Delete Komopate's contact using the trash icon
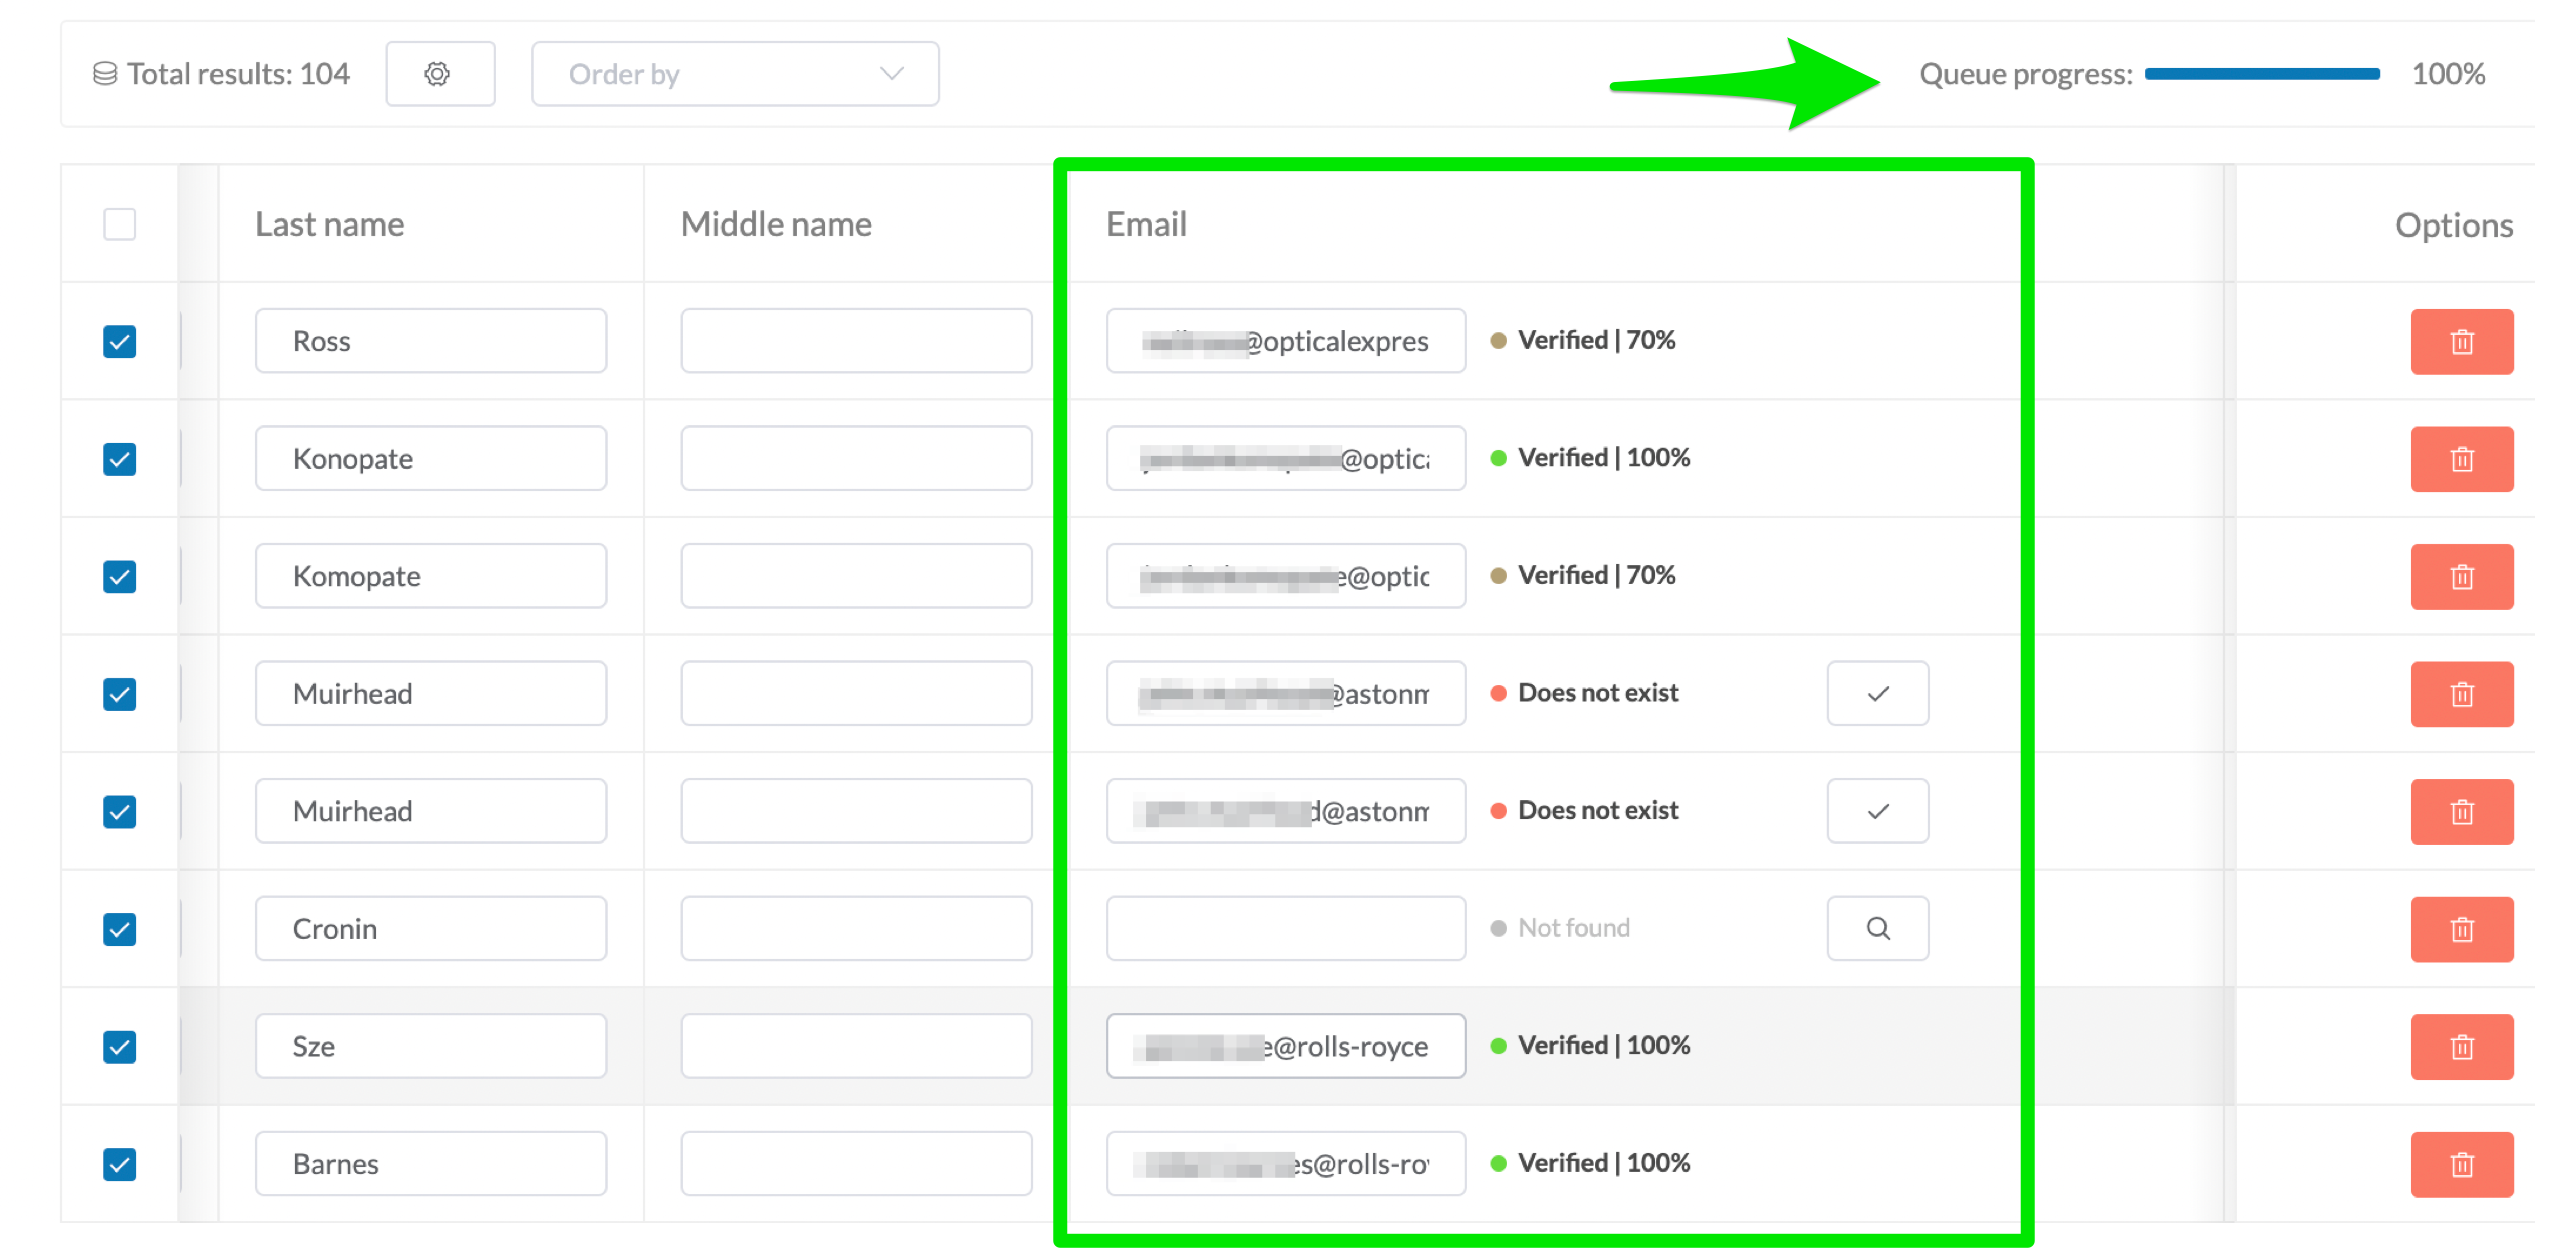 tap(2462, 576)
